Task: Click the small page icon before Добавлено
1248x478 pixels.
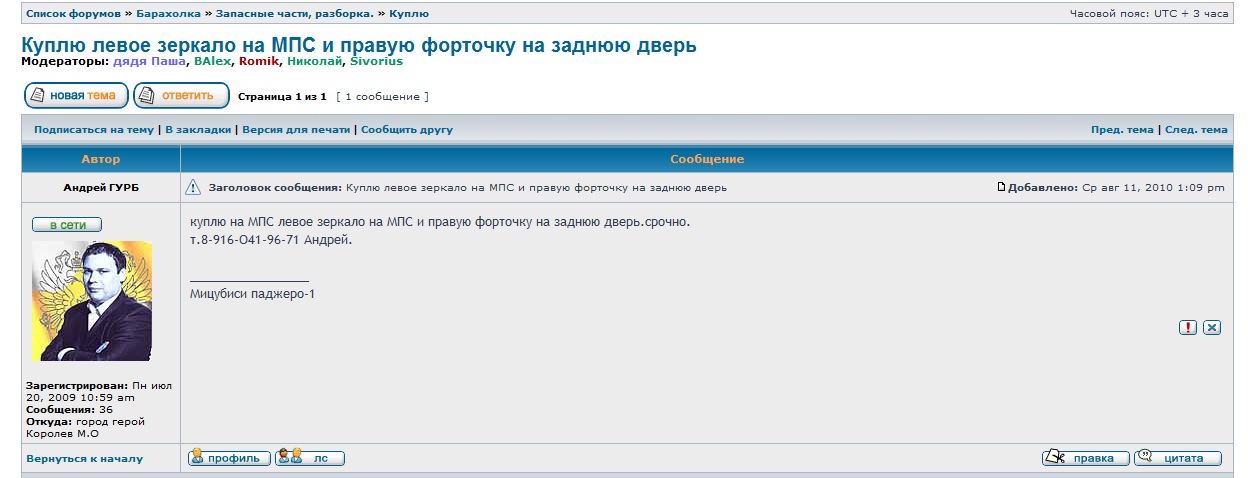Action: click(x=1001, y=187)
